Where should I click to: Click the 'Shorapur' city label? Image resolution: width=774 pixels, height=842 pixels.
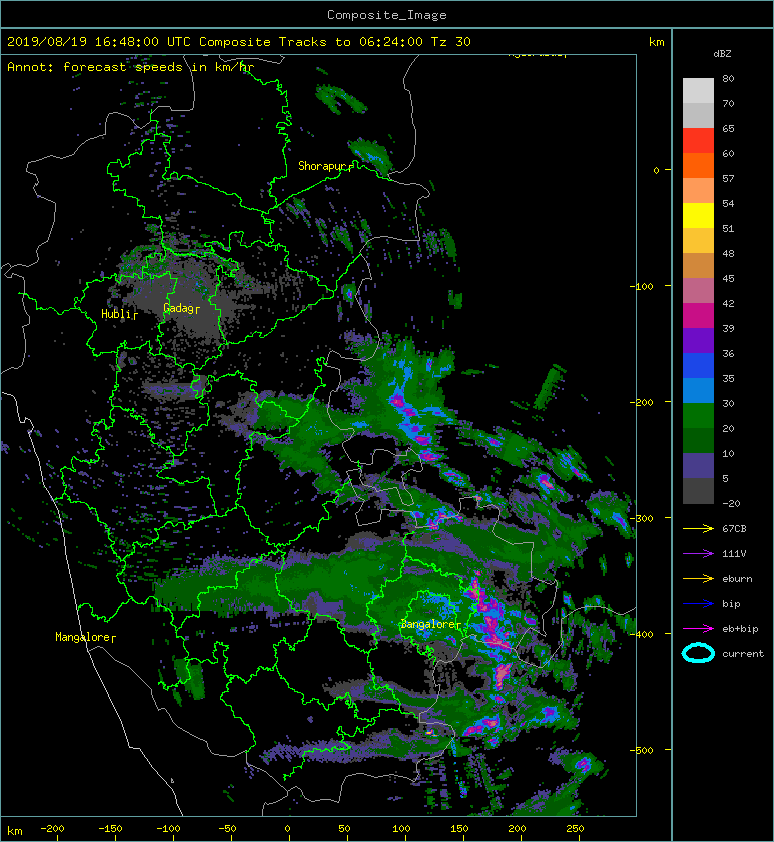click(322, 166)
